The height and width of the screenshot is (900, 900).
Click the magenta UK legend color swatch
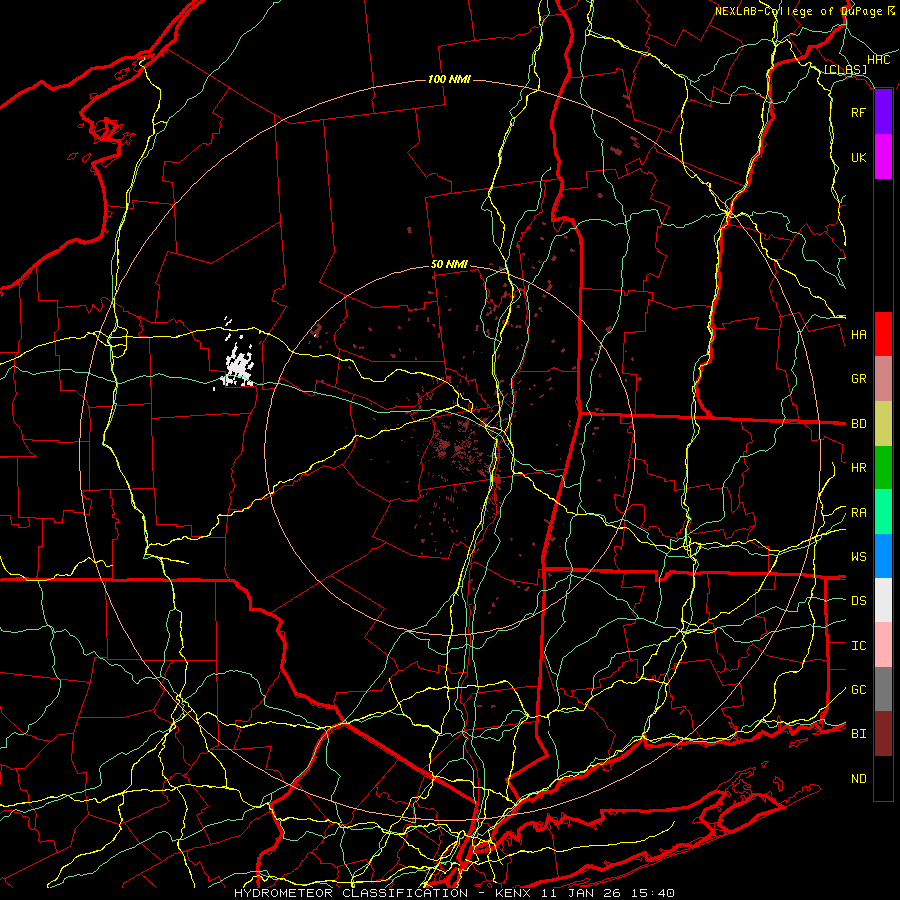point(883,157)
